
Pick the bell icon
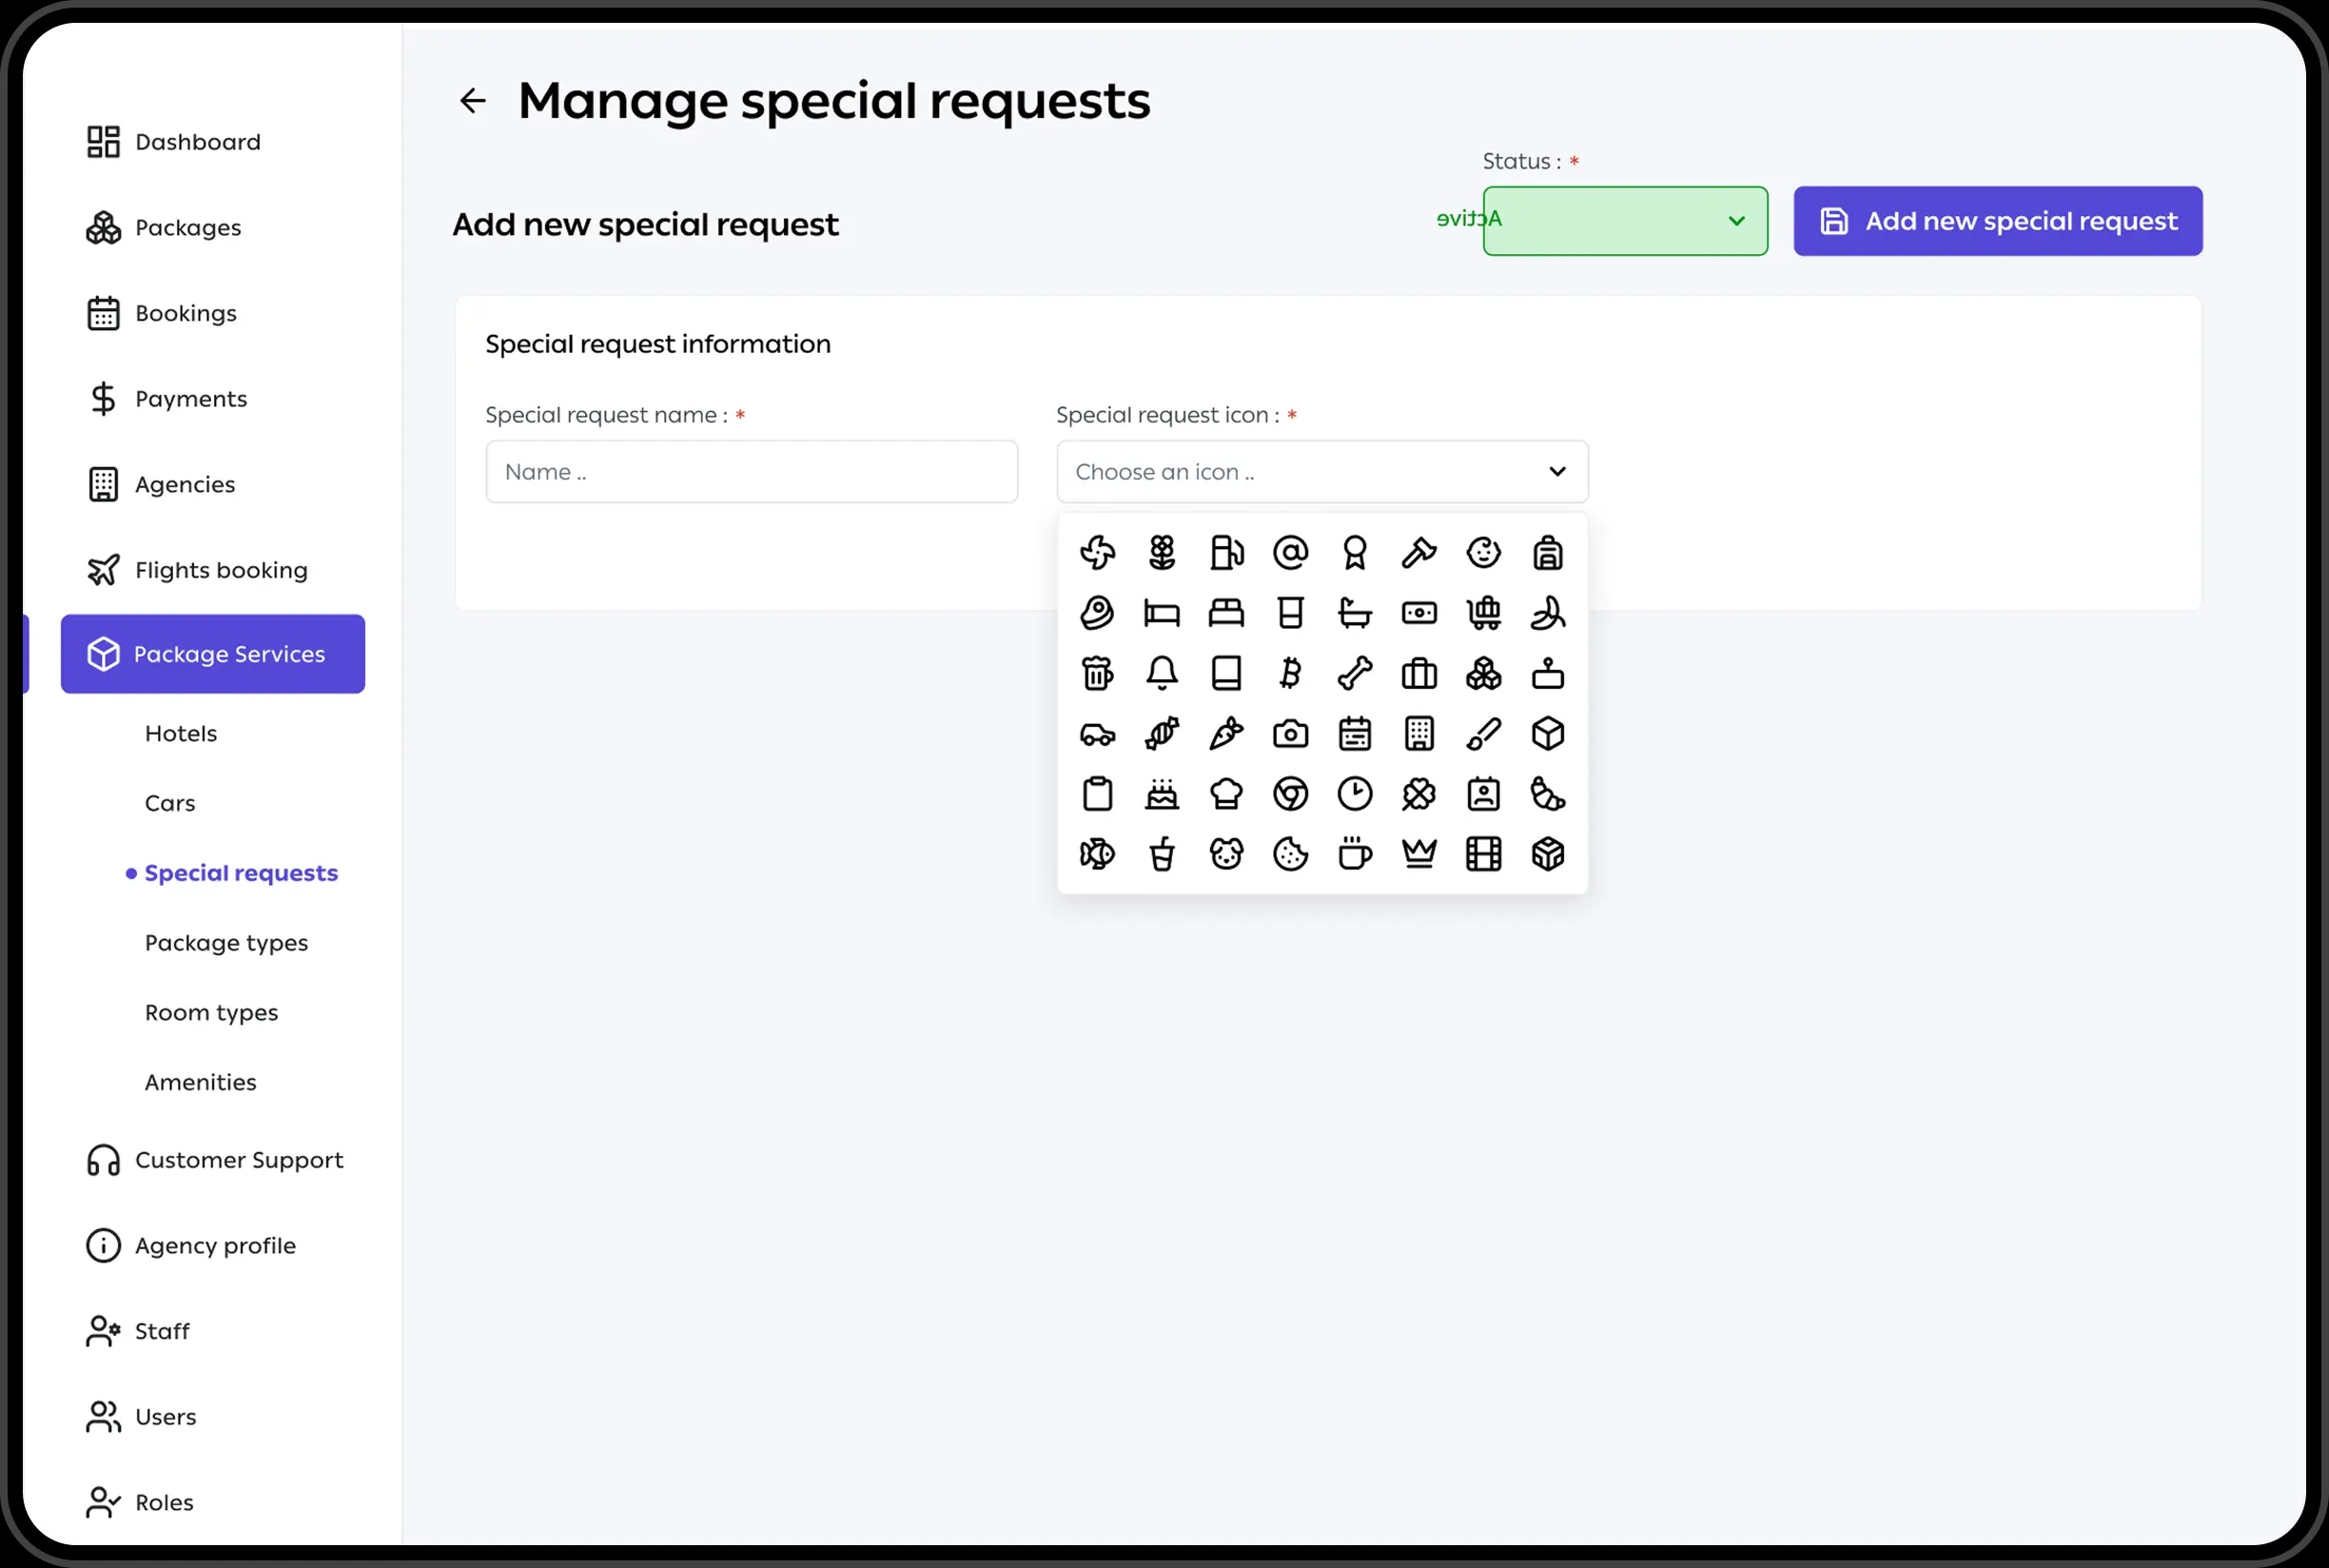1161,673
